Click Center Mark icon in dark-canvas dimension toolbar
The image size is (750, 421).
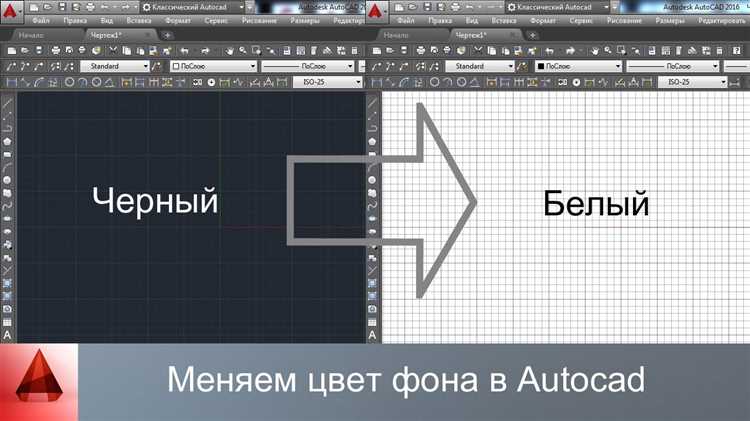click(211, 82)
